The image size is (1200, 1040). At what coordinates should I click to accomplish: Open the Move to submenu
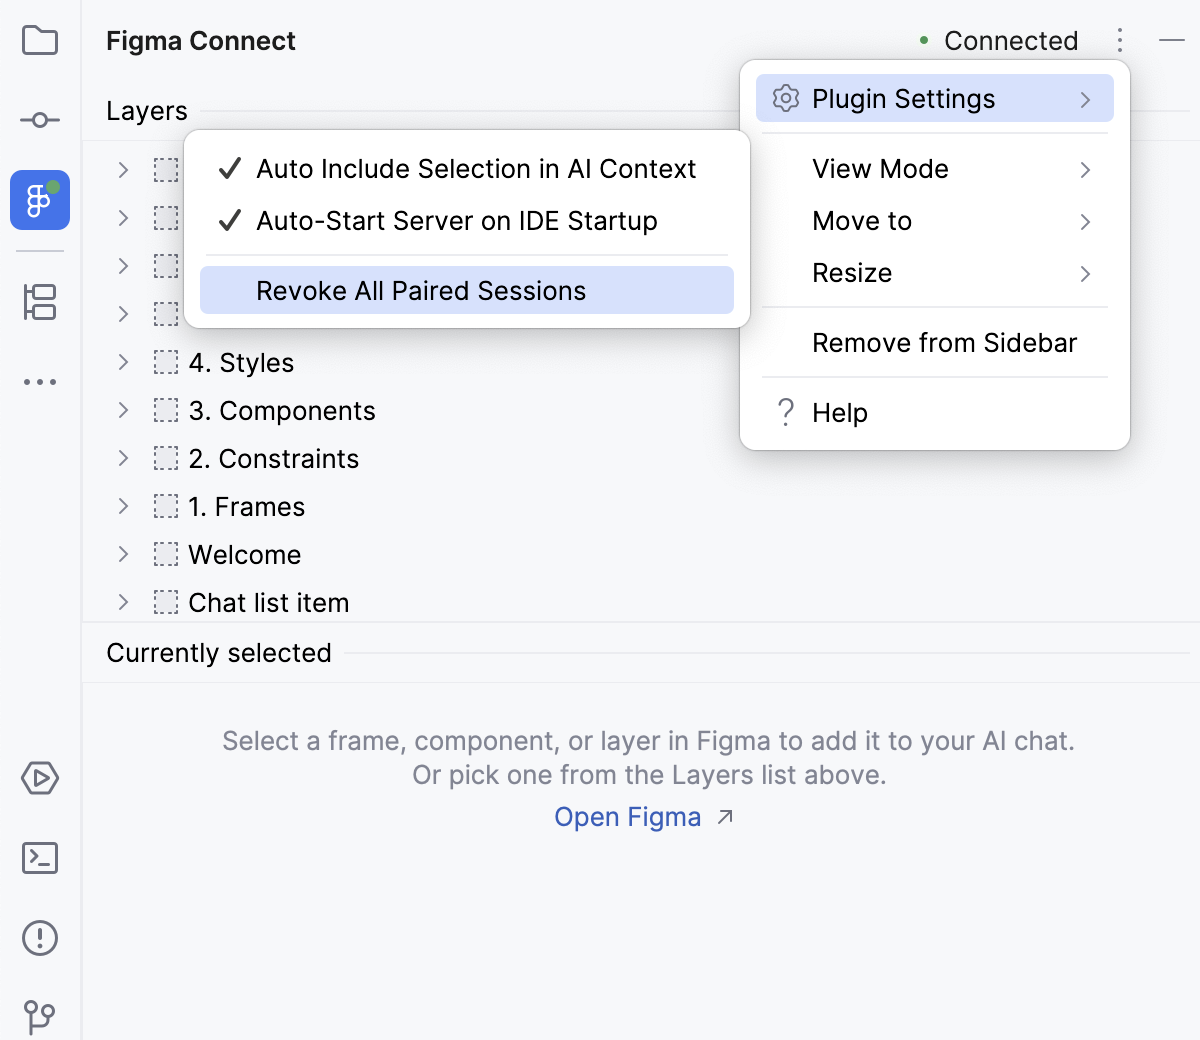(935, 220)
